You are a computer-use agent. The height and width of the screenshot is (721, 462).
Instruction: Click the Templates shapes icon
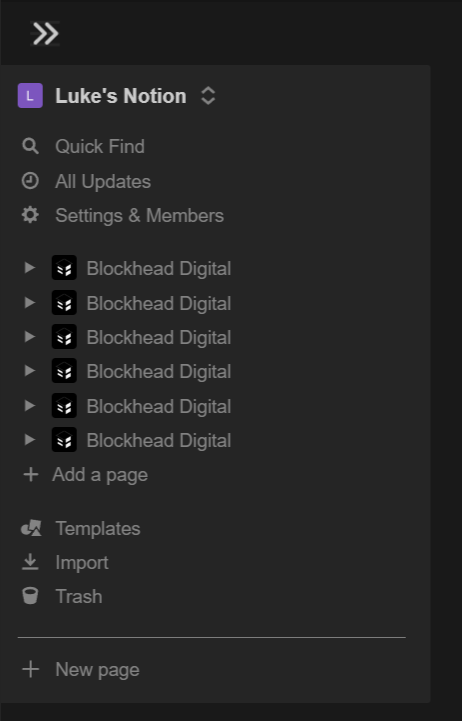click(x=31, y=528)
